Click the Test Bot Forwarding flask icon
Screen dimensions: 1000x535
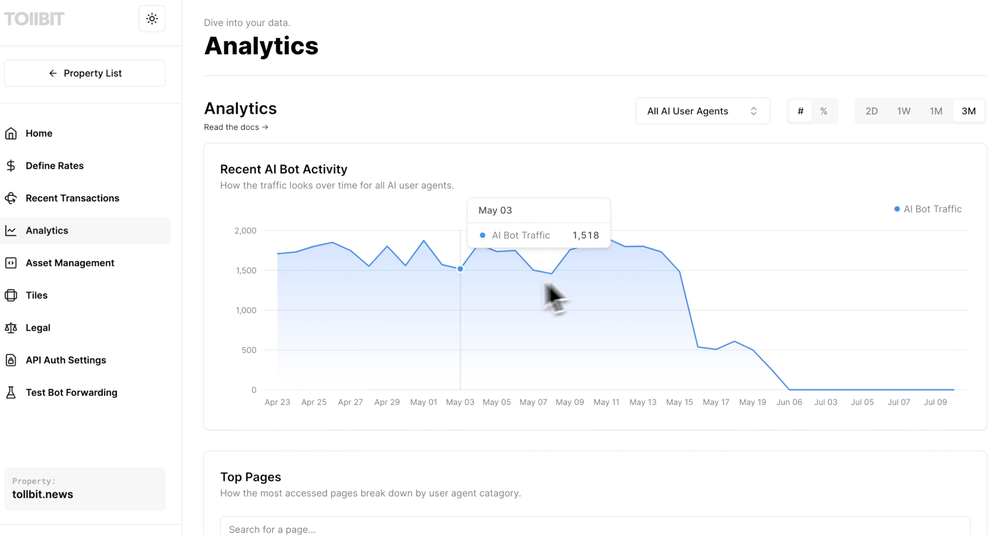[11, 393]
